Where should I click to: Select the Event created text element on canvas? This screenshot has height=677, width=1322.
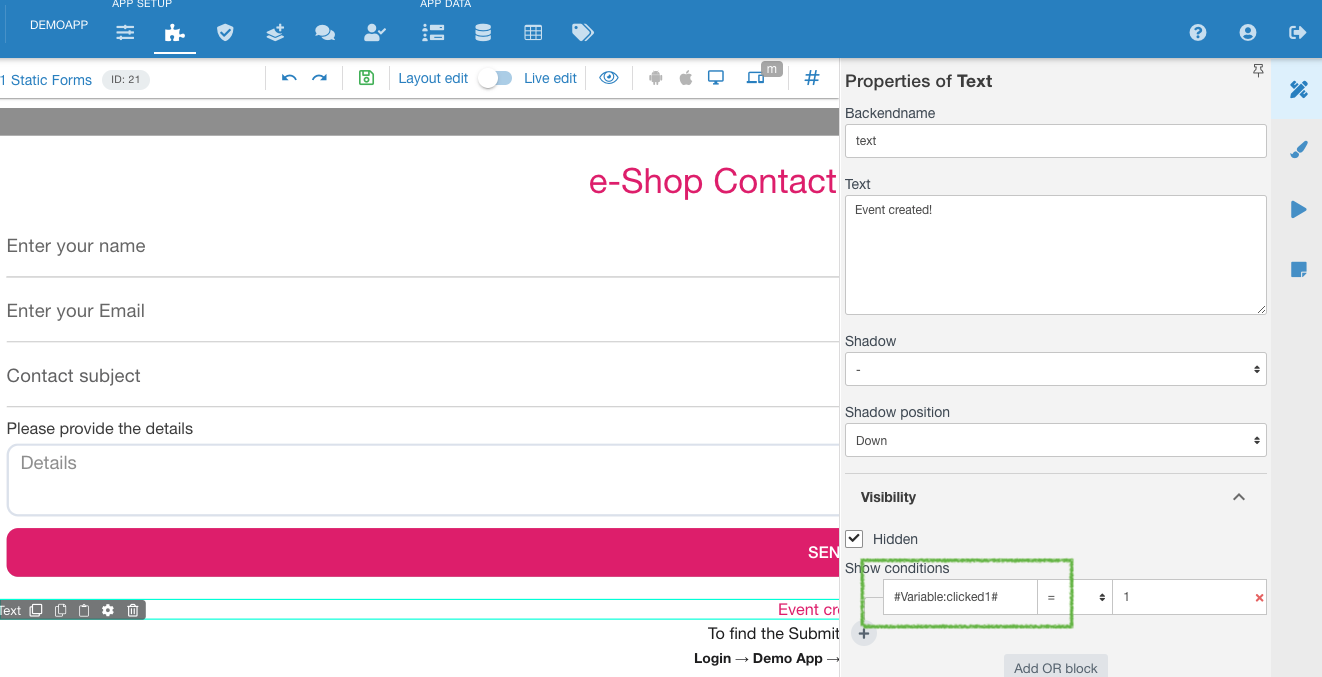click(808, 610)
